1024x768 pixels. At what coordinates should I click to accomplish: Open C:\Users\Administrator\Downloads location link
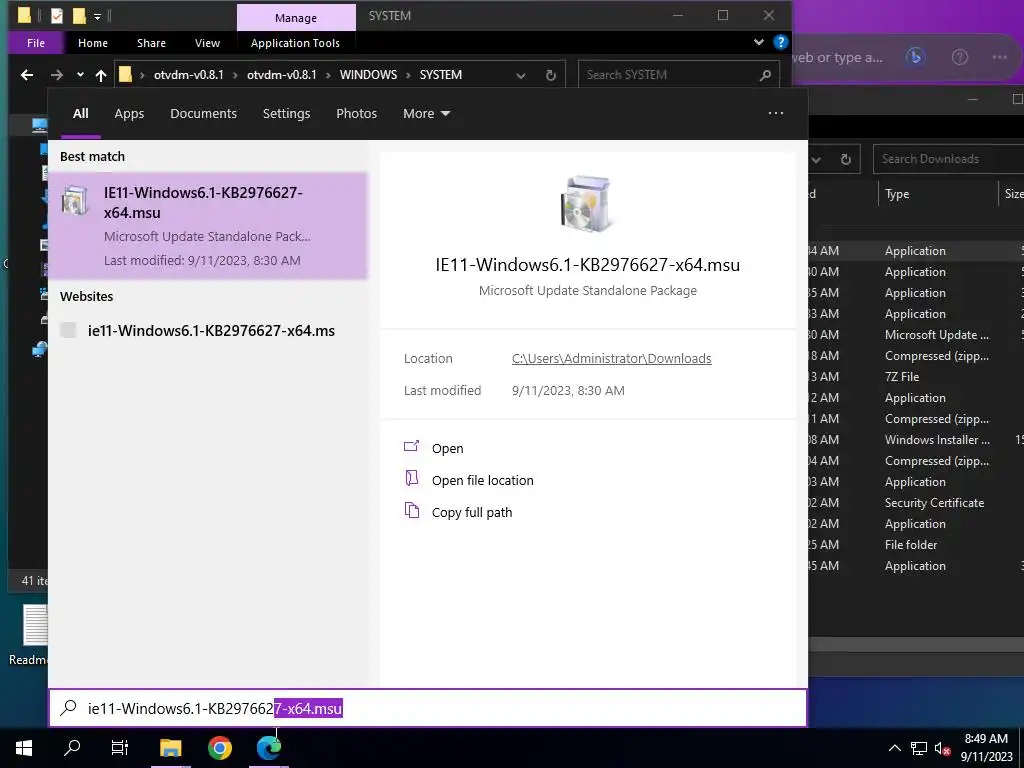pos(611,359)
